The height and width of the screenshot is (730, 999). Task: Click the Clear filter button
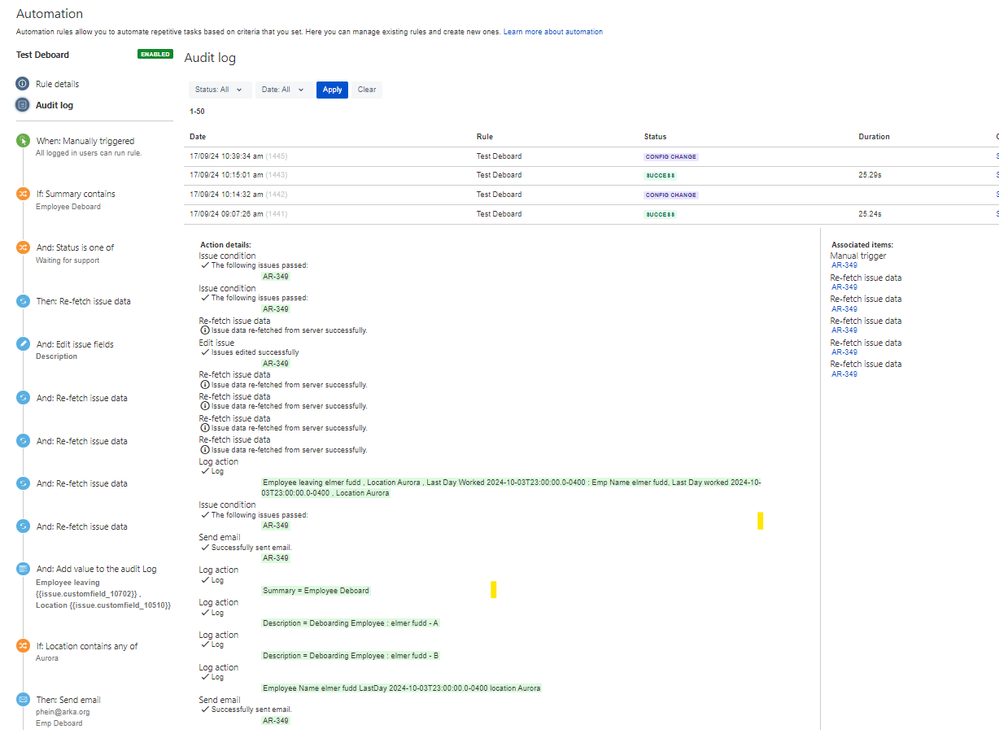tap(366, 90)
